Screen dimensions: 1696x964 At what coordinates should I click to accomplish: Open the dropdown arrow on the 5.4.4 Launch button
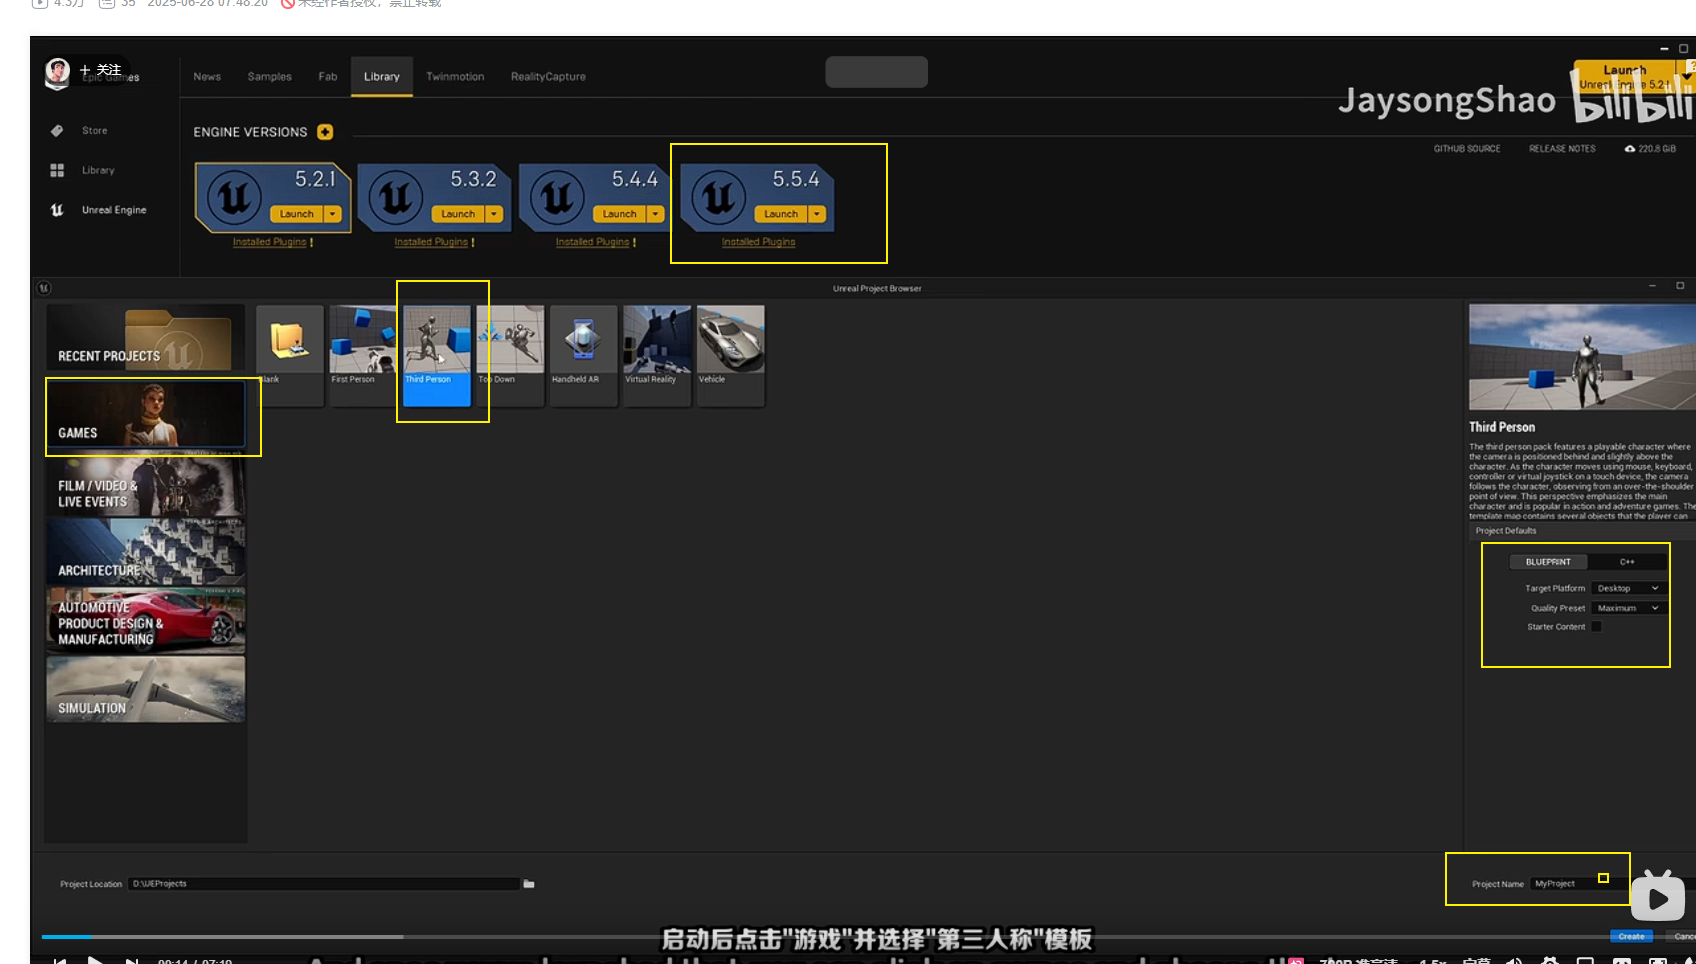[x=655, y=214]
